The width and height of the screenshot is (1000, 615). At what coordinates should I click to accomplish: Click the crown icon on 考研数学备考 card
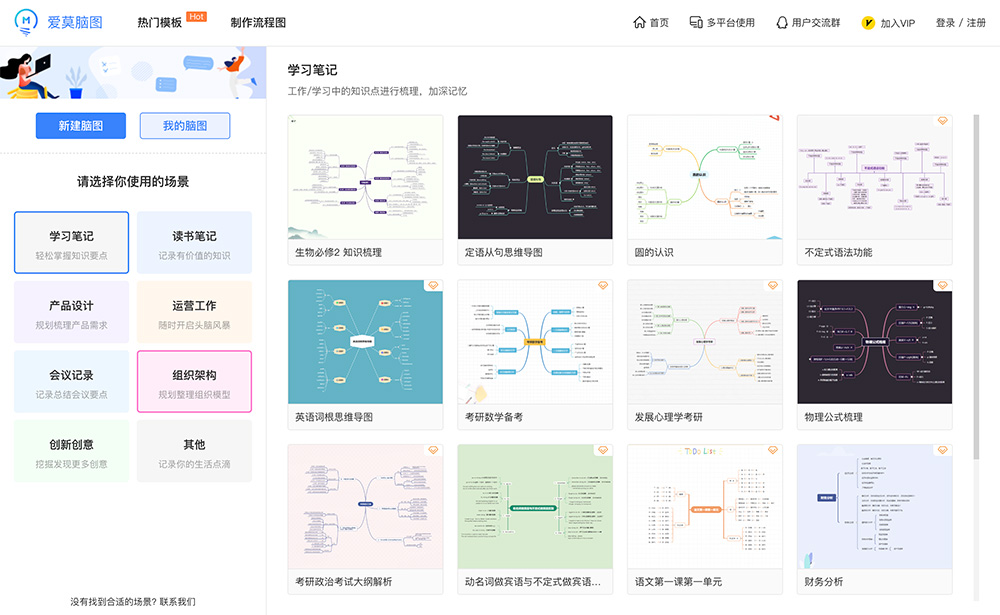(x=602, y=285)
